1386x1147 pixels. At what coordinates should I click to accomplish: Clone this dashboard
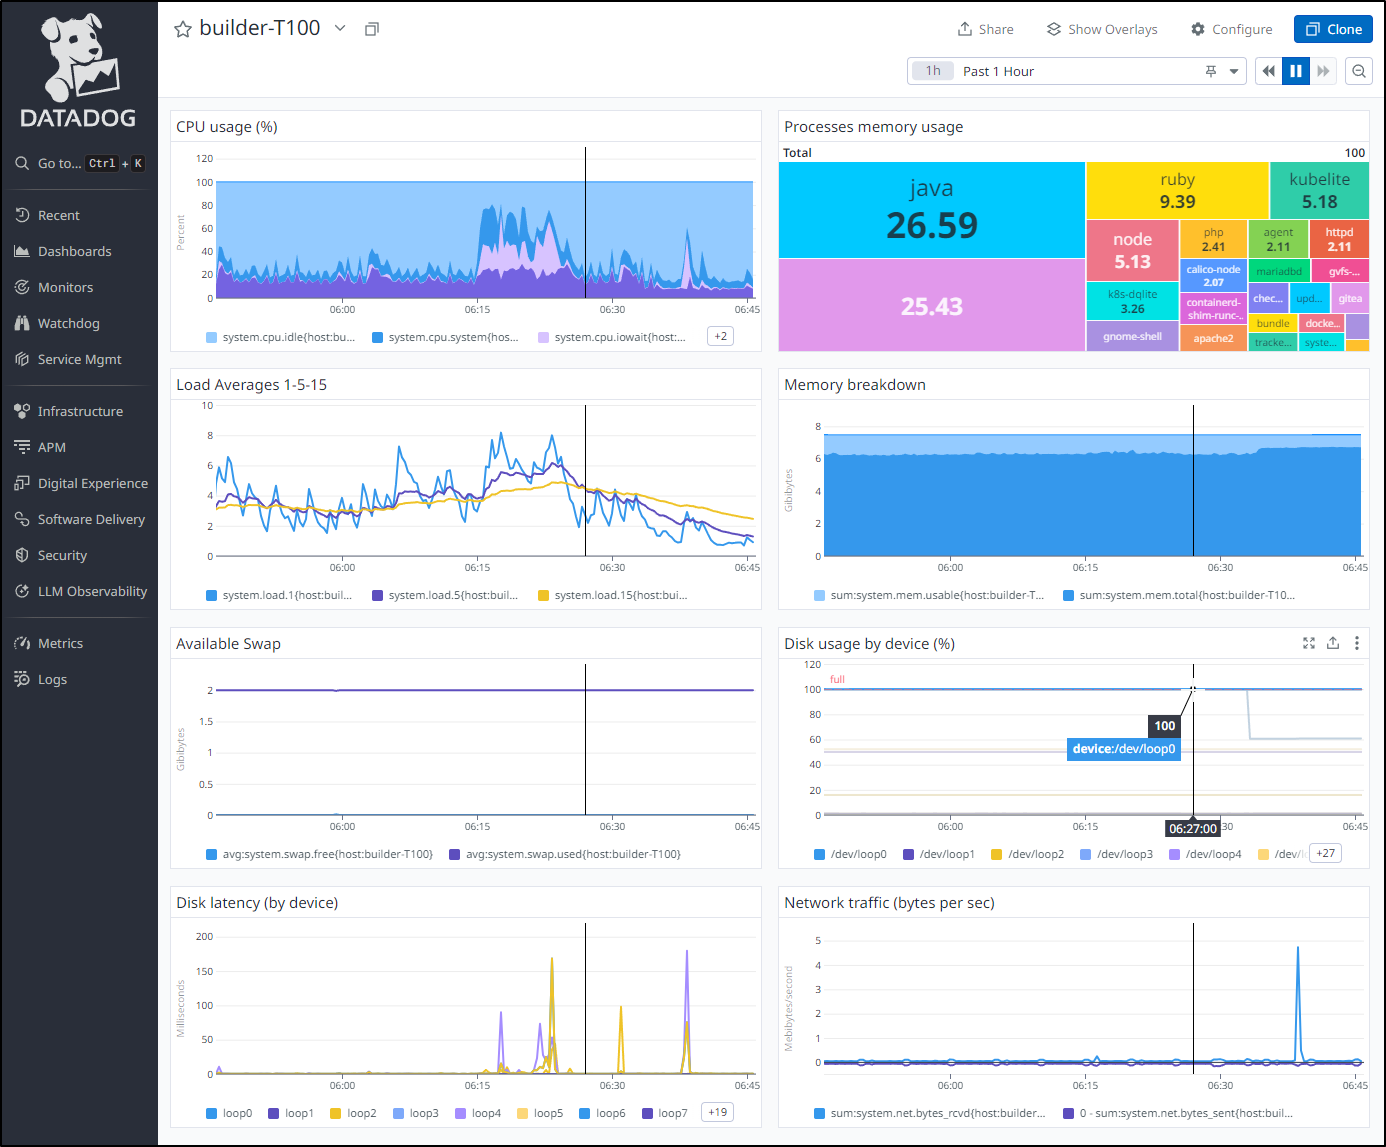(x=1333, y=29)
